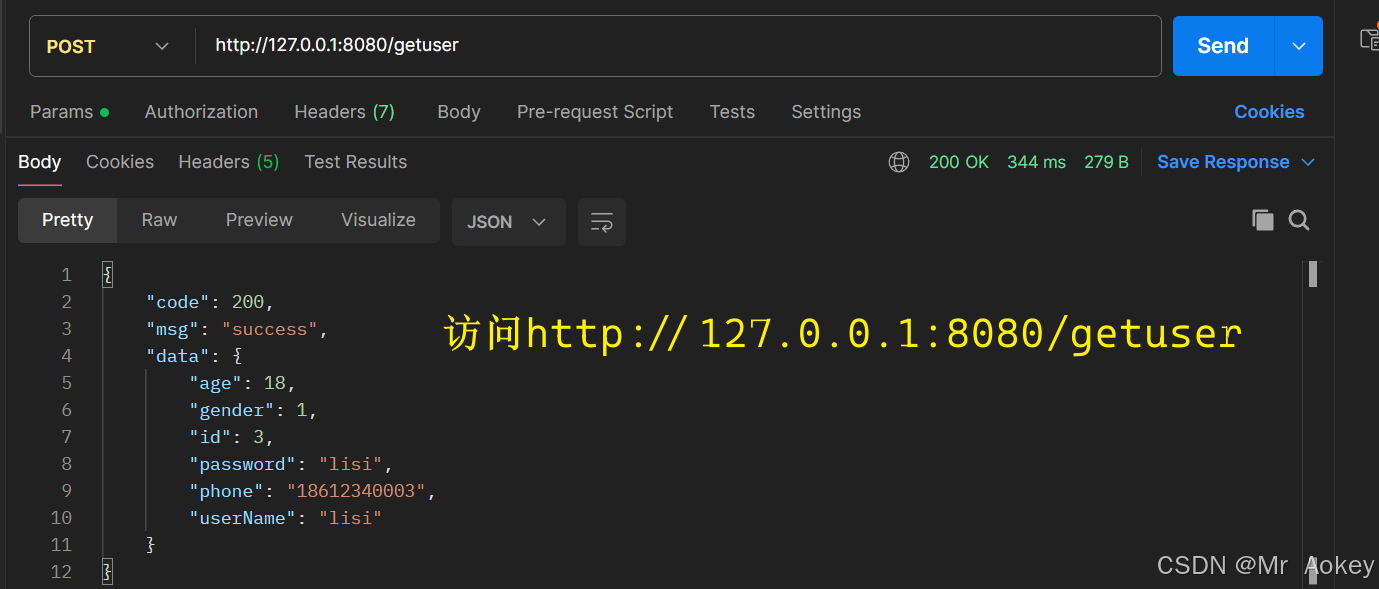Open the Settings tab

tap(826, 112)
